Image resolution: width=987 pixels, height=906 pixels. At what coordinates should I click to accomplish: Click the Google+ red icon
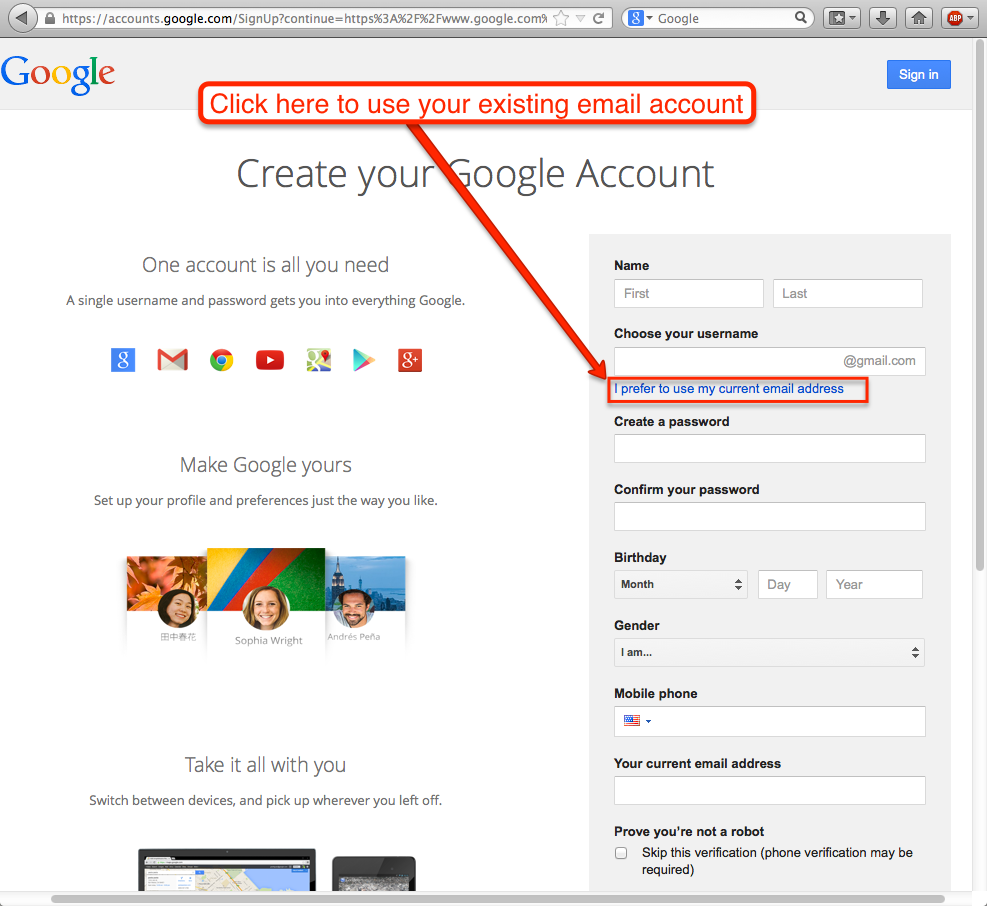(x=410, y=360)
